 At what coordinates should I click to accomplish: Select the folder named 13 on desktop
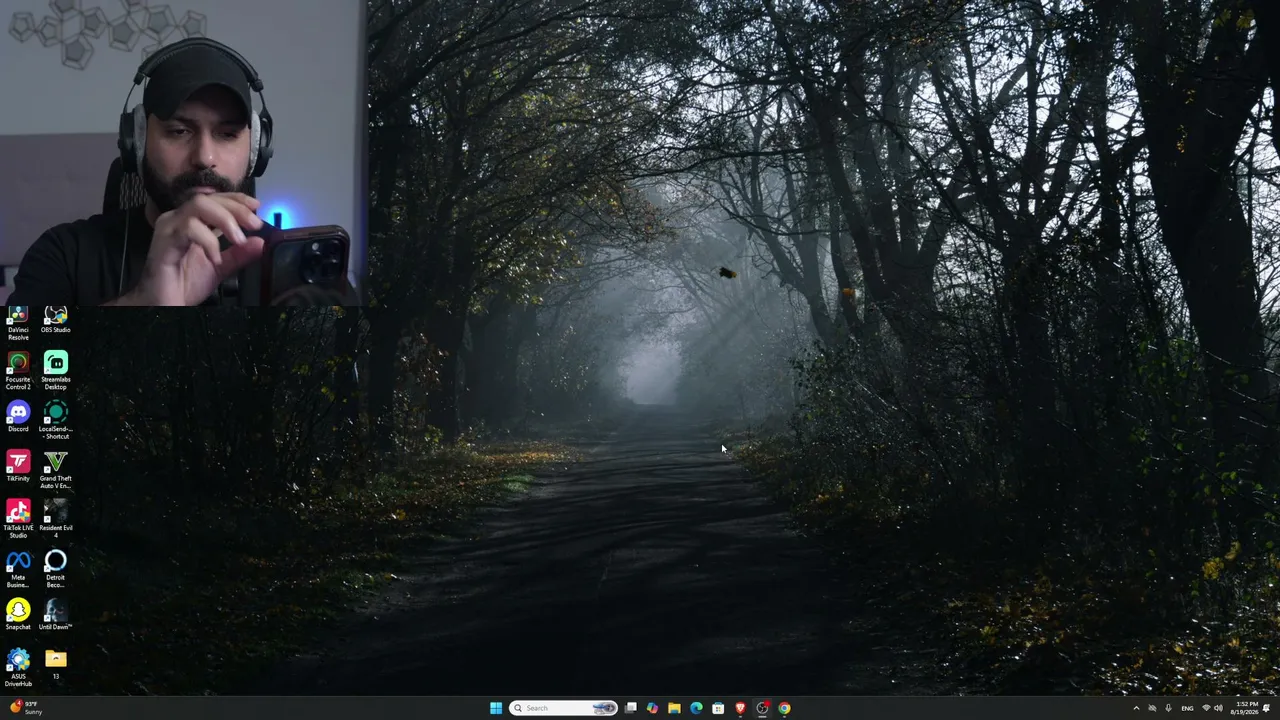[x=55, y=664]
